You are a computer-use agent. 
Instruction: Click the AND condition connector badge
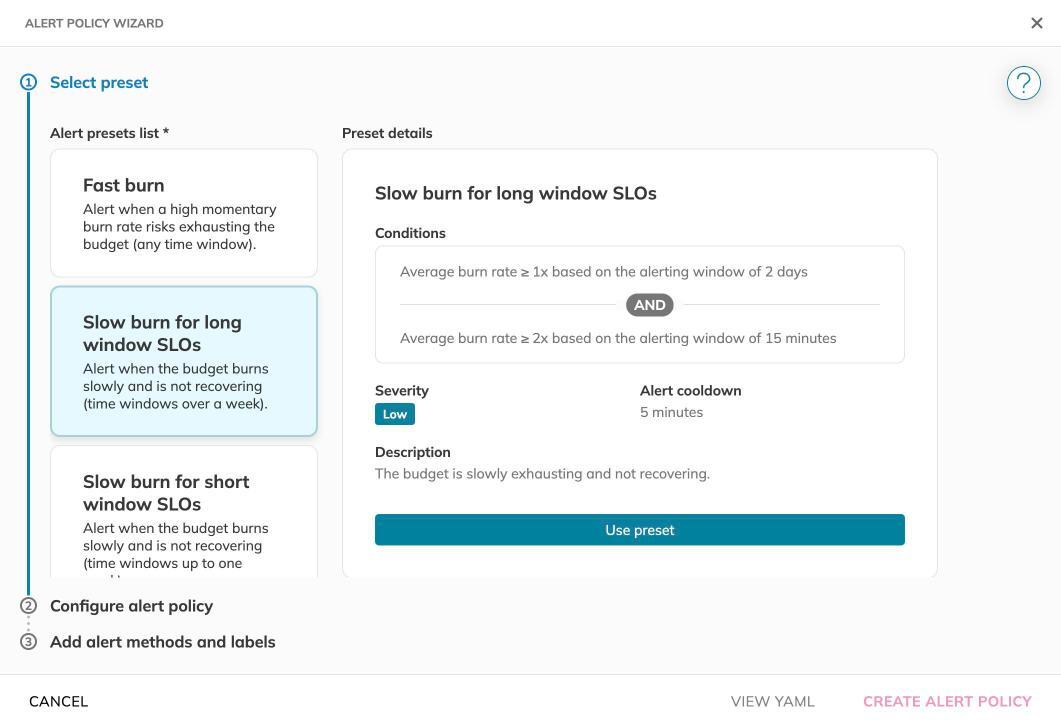[x=650, y=305]
